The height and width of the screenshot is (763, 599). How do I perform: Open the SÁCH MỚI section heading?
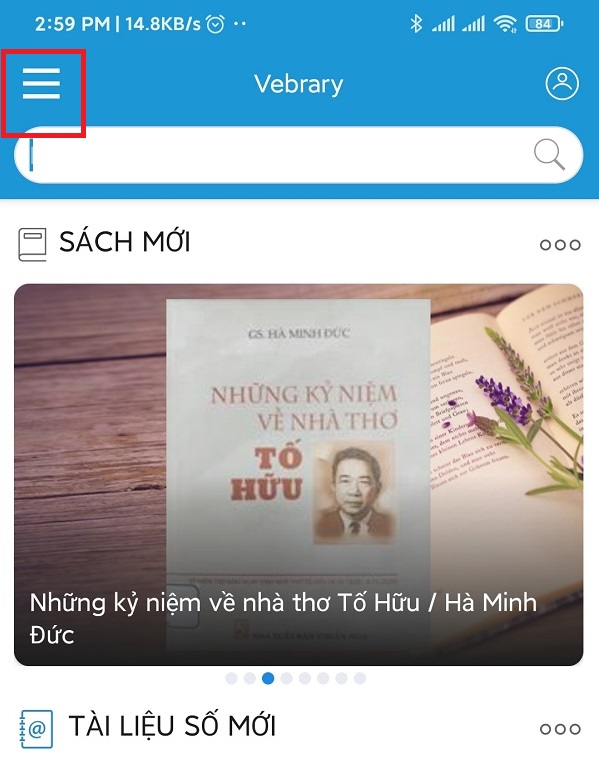click(125, 241)
